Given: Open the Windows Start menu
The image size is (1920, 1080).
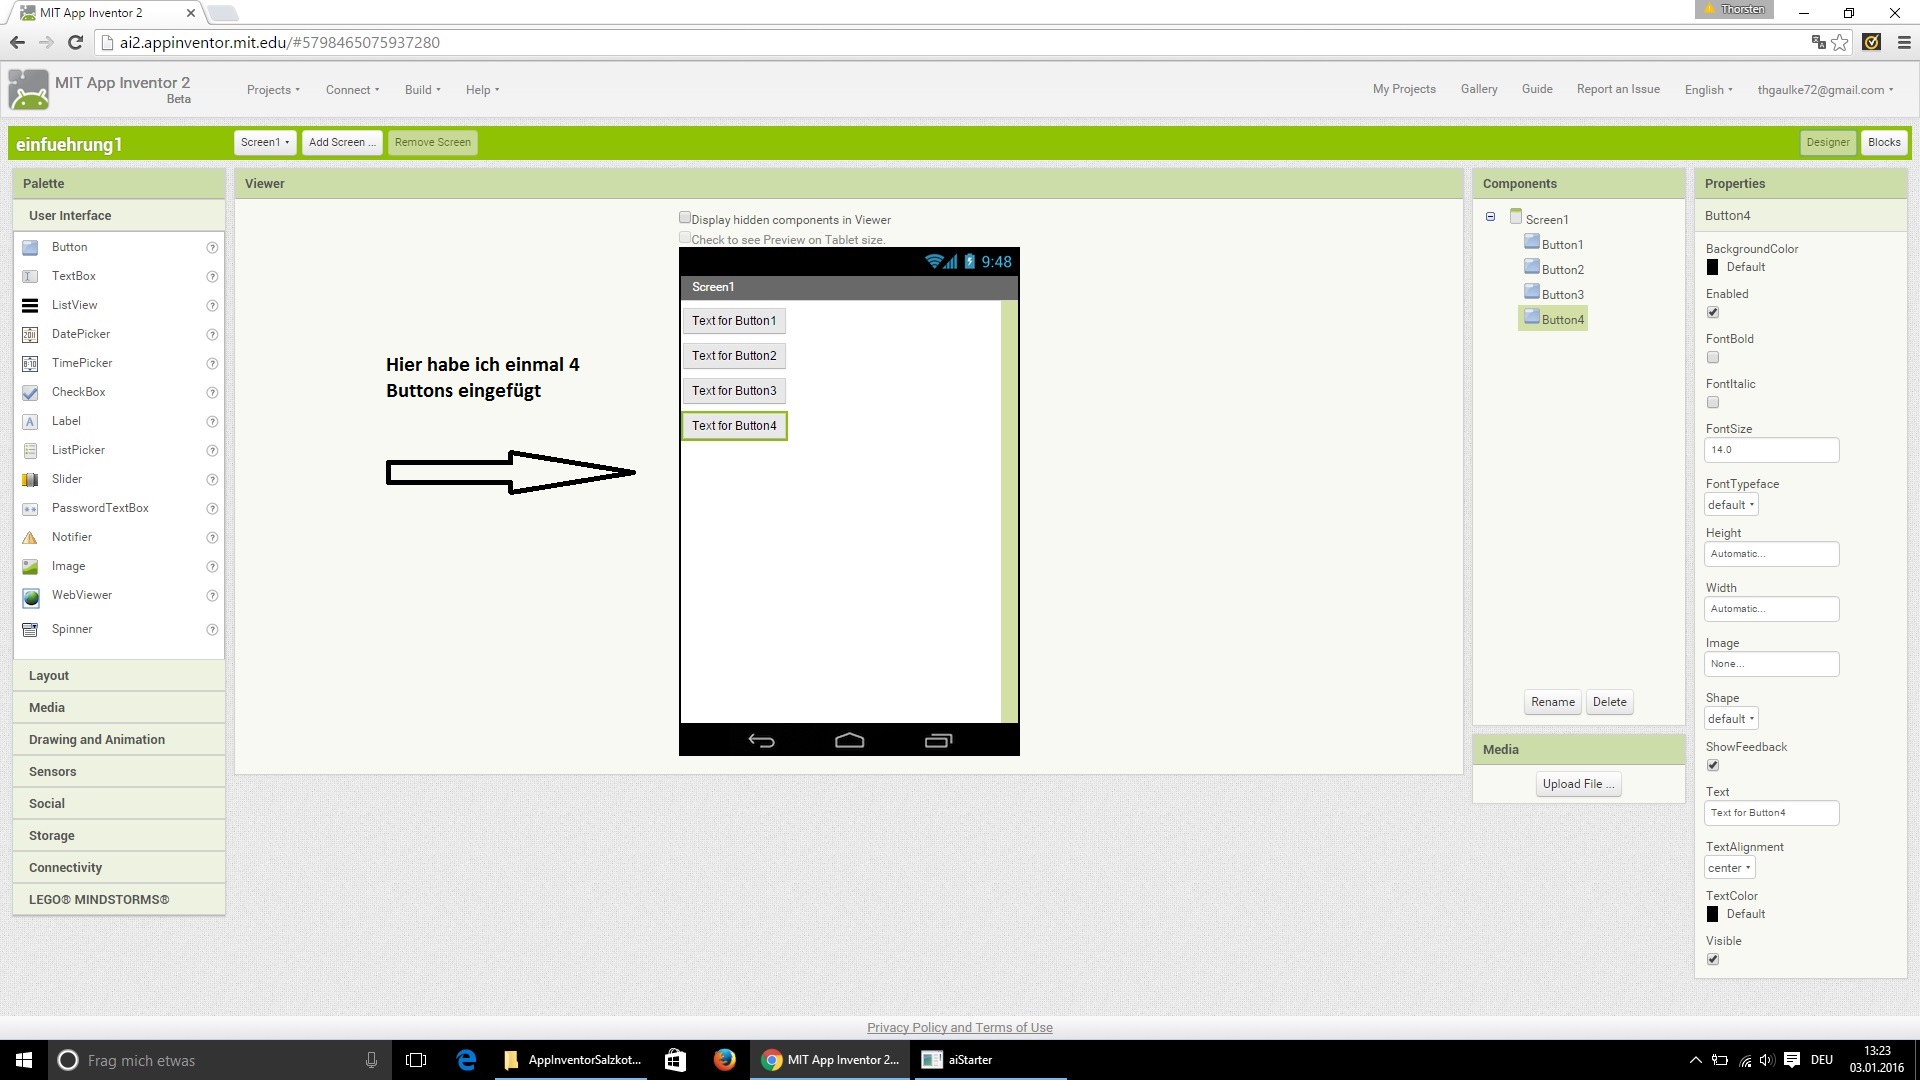Looking at the screenshot, I should pos(24,1060).
